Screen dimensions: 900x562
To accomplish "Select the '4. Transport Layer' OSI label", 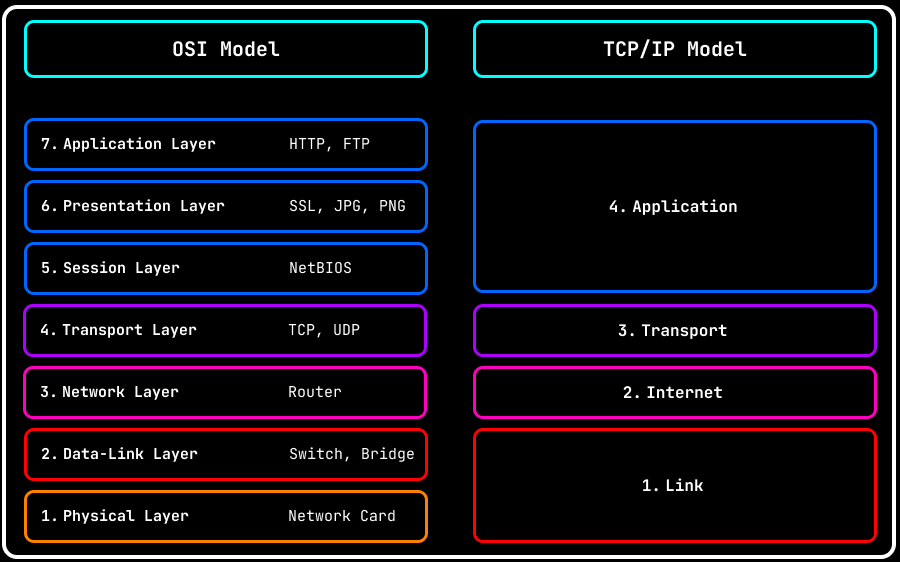I will [118, 330].
